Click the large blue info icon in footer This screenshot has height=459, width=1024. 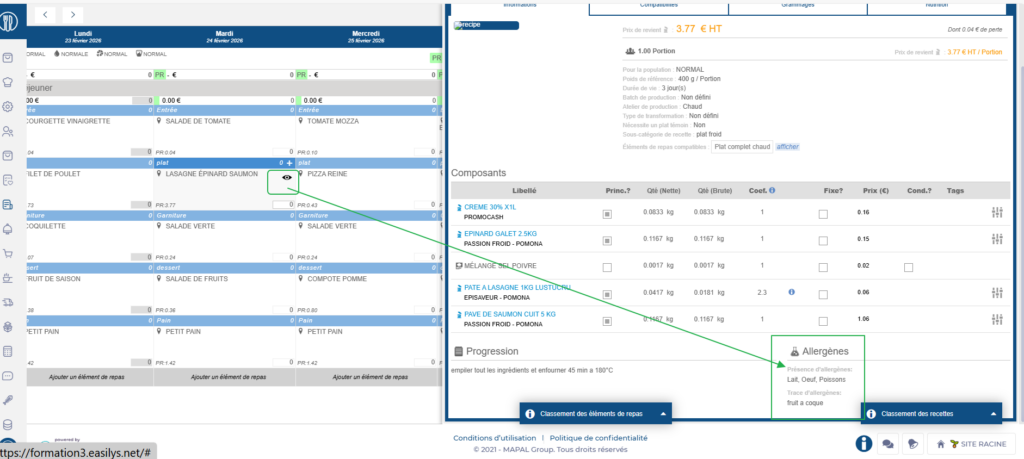(863, 443)
